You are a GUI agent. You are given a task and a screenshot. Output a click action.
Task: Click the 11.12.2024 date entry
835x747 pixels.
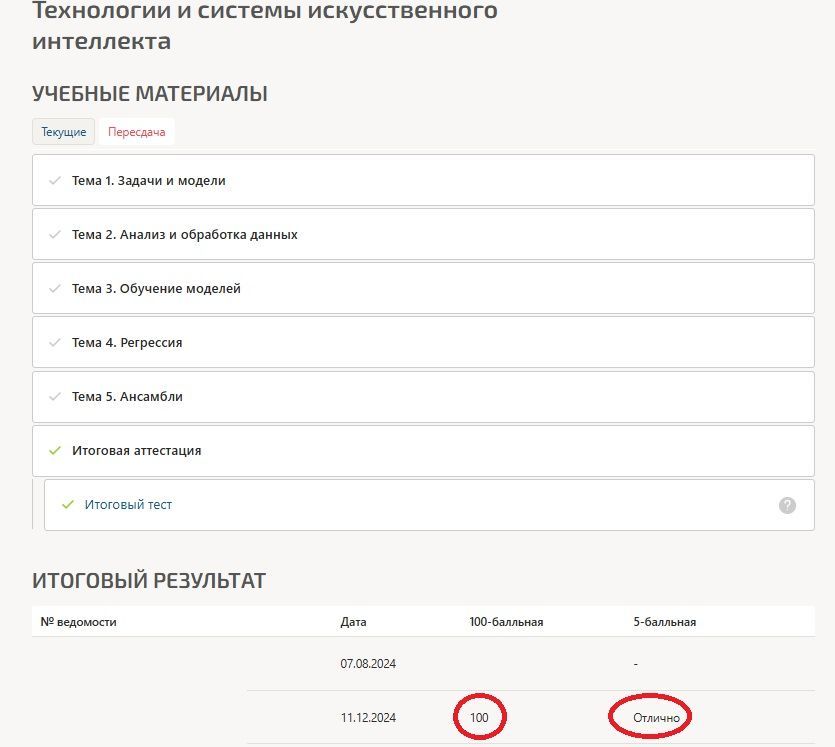[x=369, y=717]
